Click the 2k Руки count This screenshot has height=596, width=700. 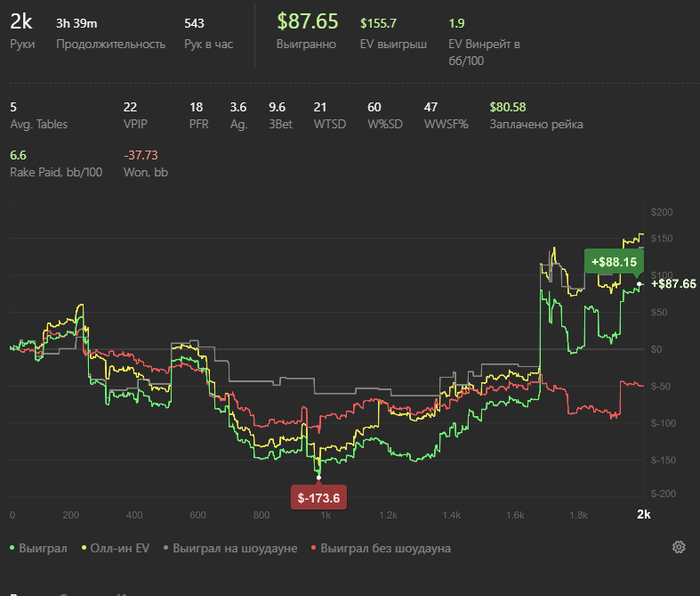point(21,21)
